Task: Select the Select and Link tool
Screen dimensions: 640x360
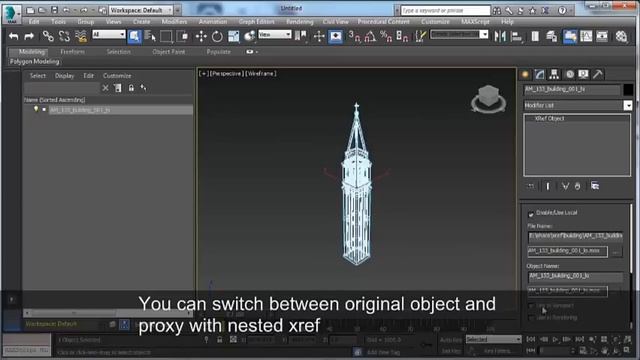Action: [x=48, y=36]
